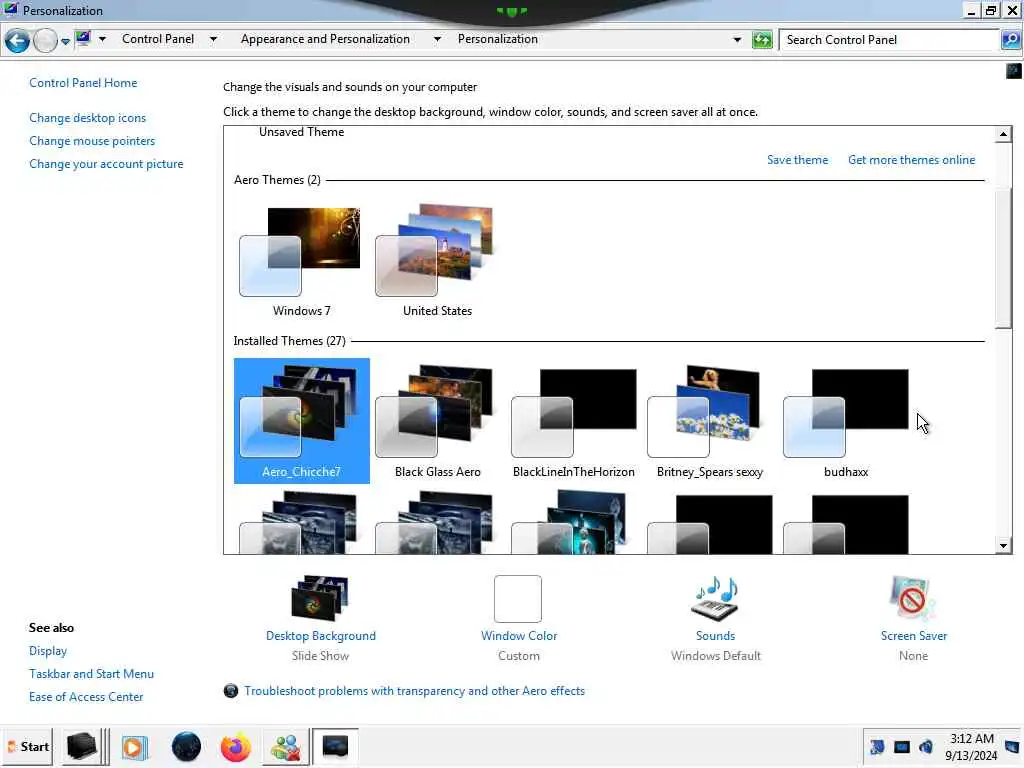Open Change mouse pointers link
1024x768 pixels.
click(92, 141)
